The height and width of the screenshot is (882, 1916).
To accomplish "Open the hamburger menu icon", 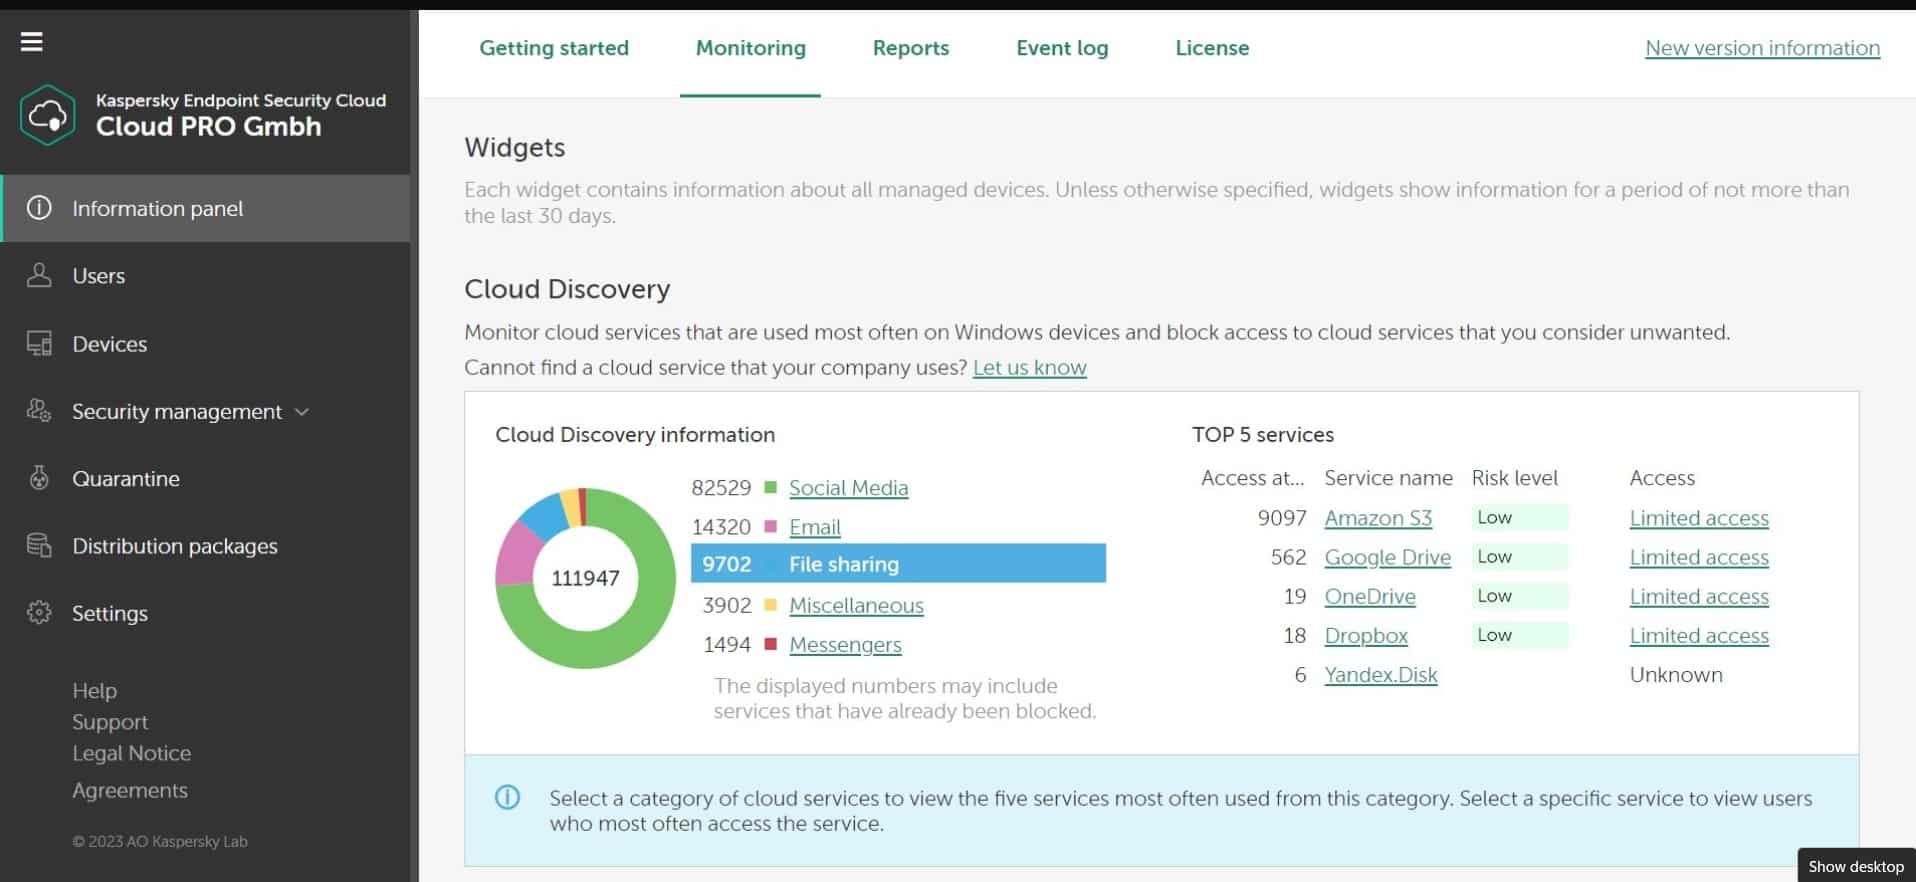I will (x=32, y=42).
